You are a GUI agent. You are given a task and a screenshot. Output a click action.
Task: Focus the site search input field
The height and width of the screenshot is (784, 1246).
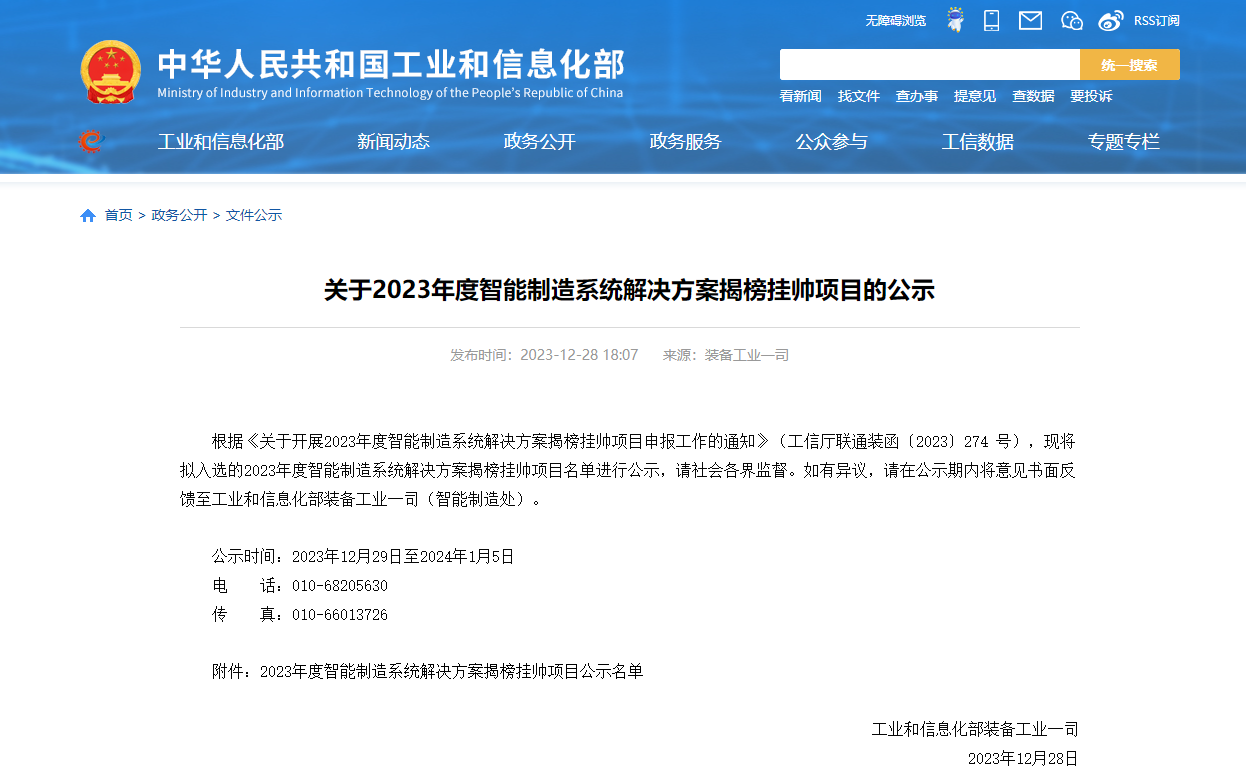click(929, 65)
